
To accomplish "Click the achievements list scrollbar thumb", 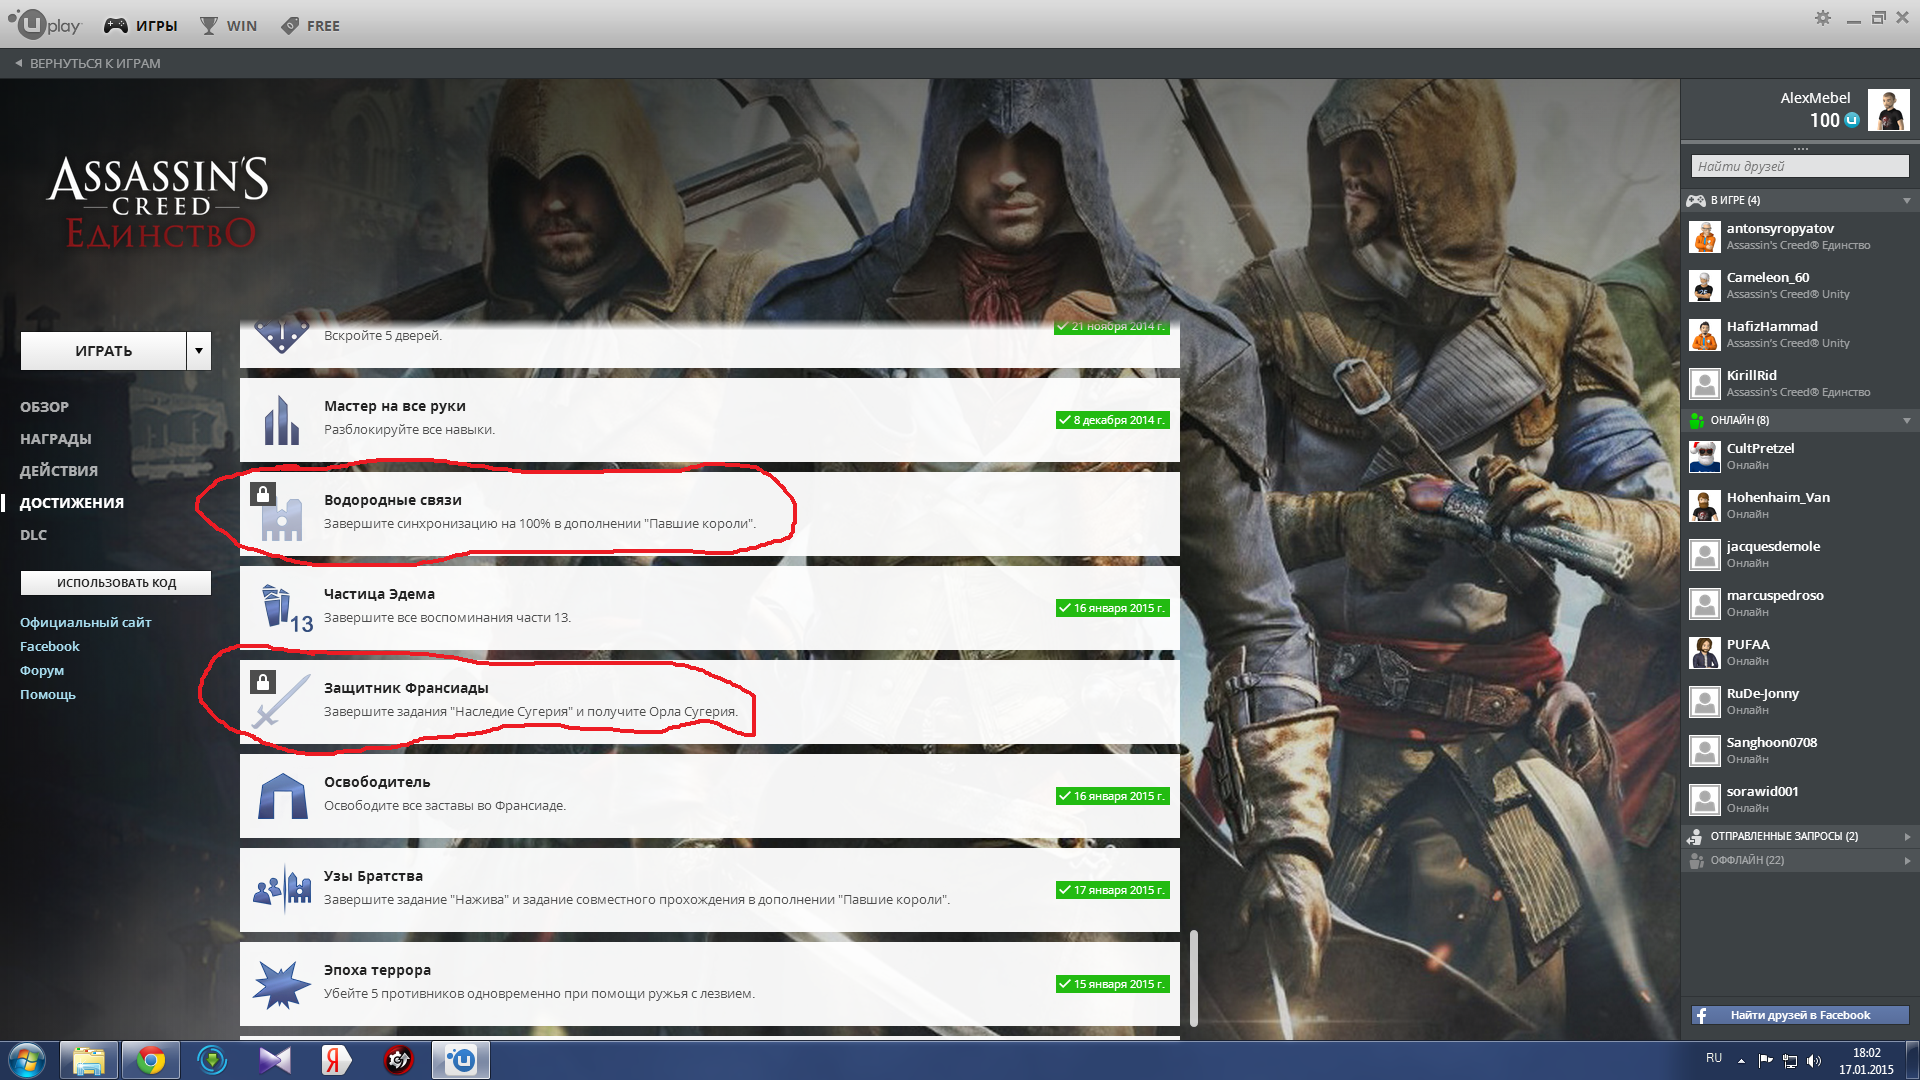I will (x=1193, y=978).
